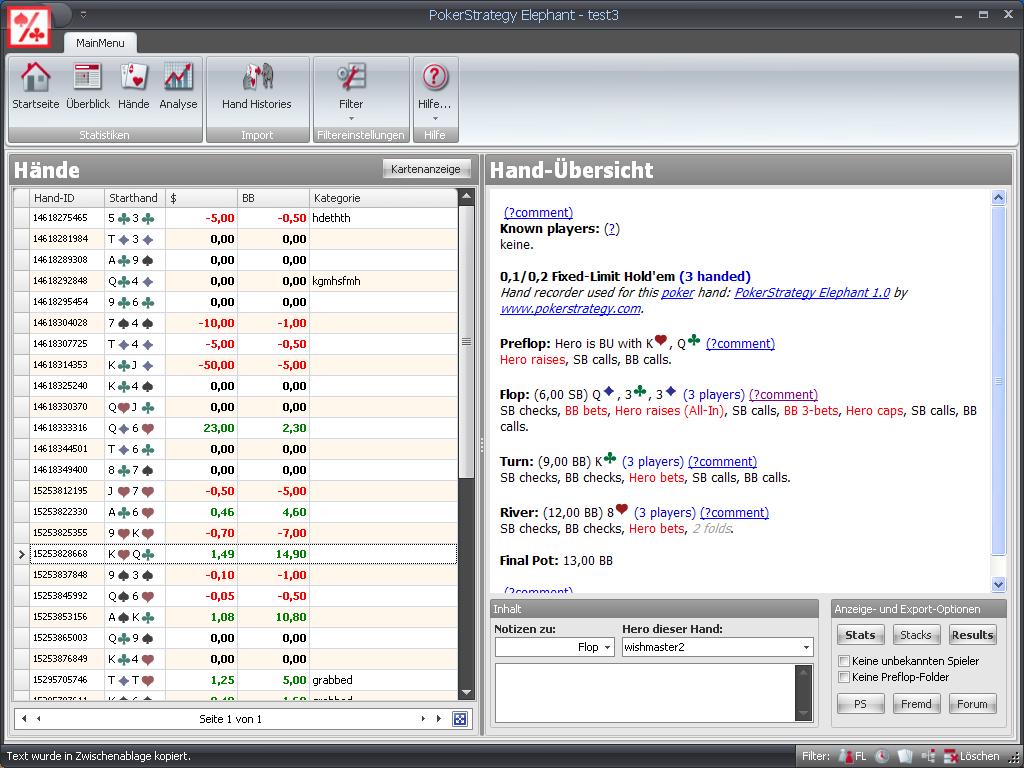The image size is (1024, 768).
Task: Enable Keine unbekannten Spieler checkbox
Action: pyautogui.click(x=844, y=661)
